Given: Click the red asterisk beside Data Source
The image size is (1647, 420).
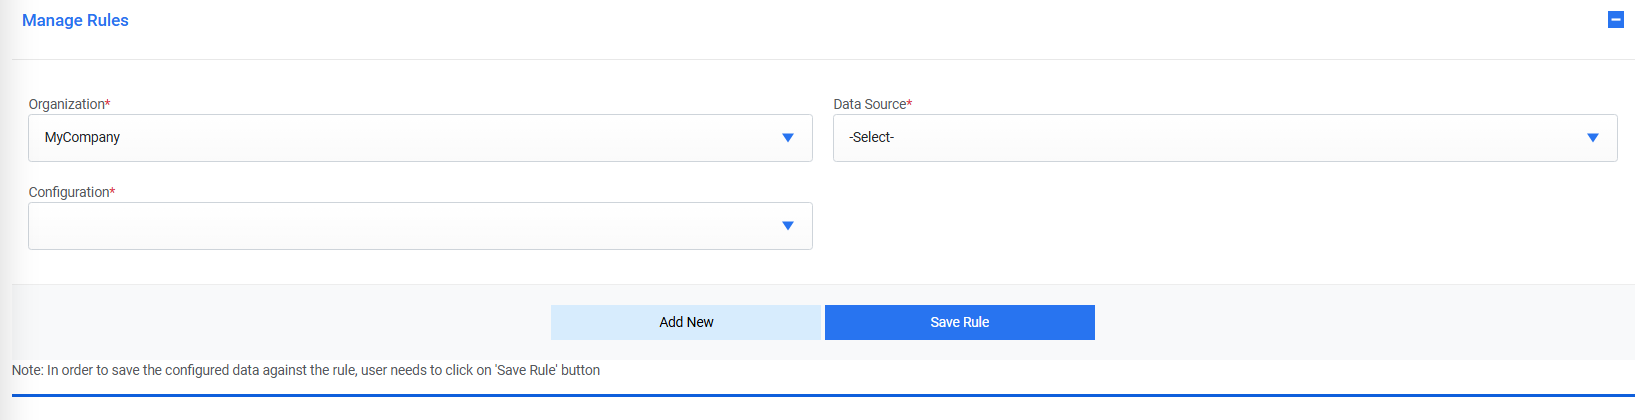Looking at the screenshot, I should coord(909,103).
